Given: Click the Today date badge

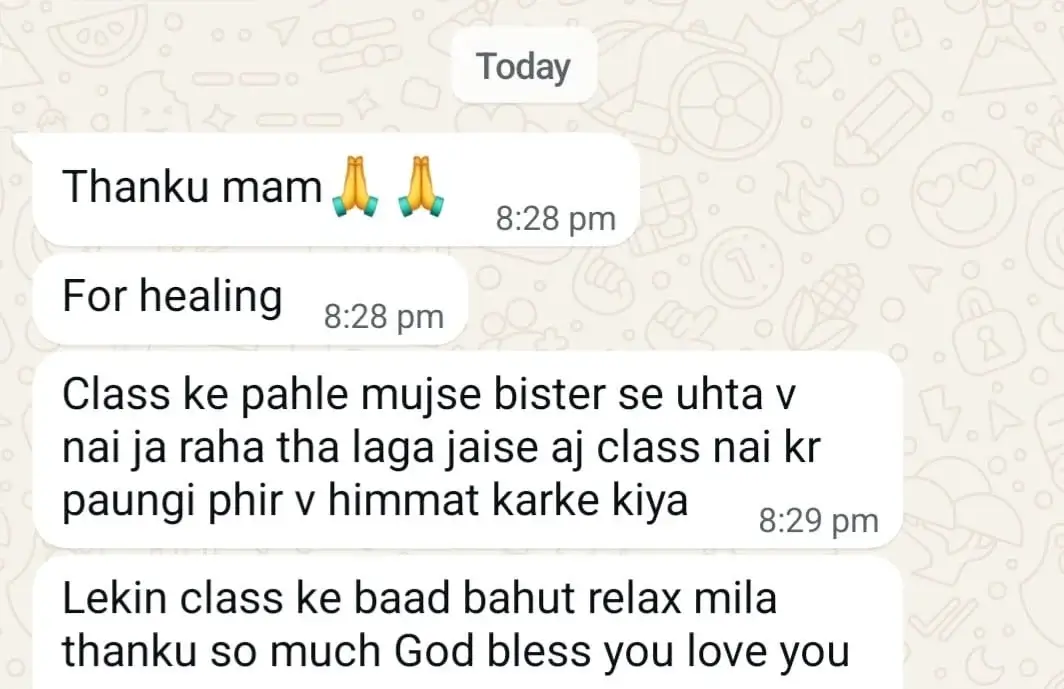Looking at the screenshot, I should point(524,67).
